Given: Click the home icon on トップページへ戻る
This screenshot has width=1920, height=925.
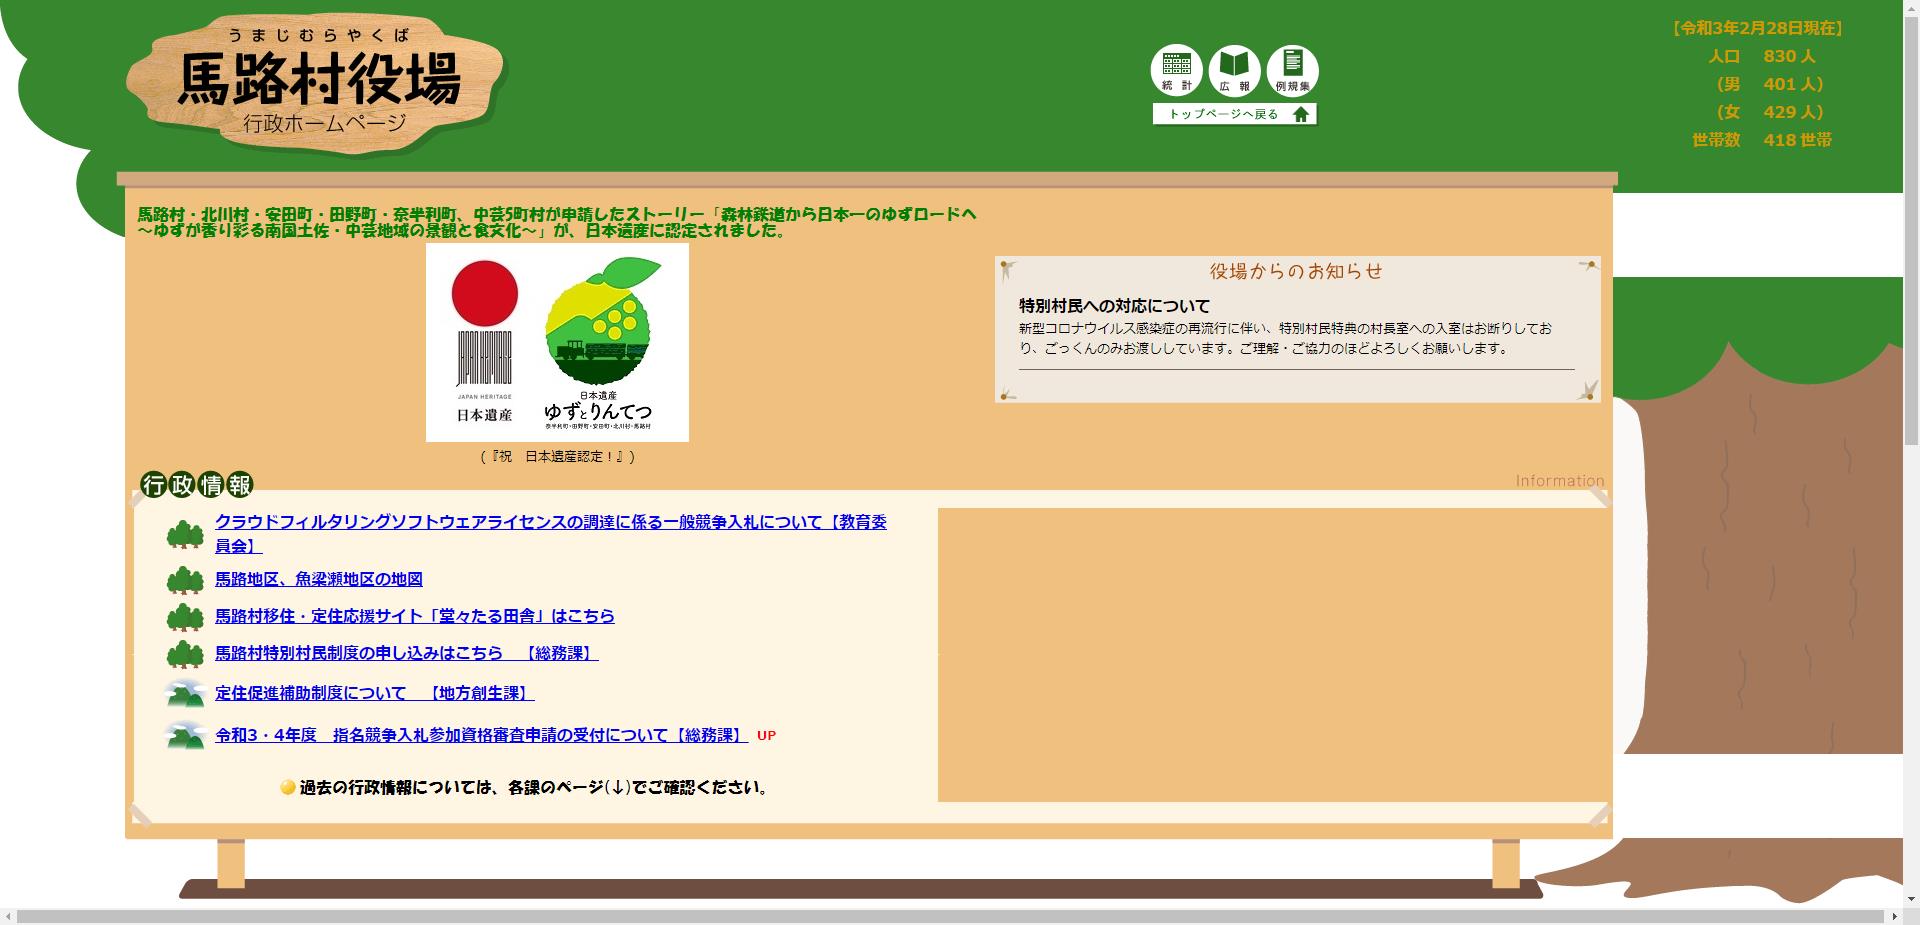Looking at the screenshot, I should pos(1301,114).
